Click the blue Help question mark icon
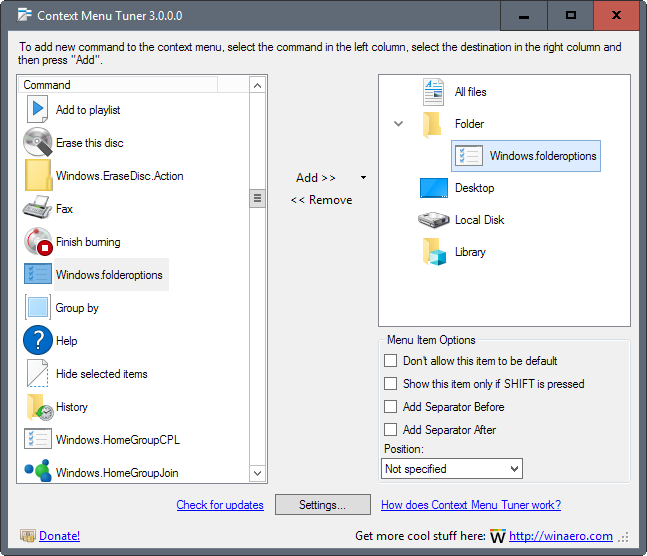Image resolution: width=647 pixels, height=556 pixels. click(38, 341)
